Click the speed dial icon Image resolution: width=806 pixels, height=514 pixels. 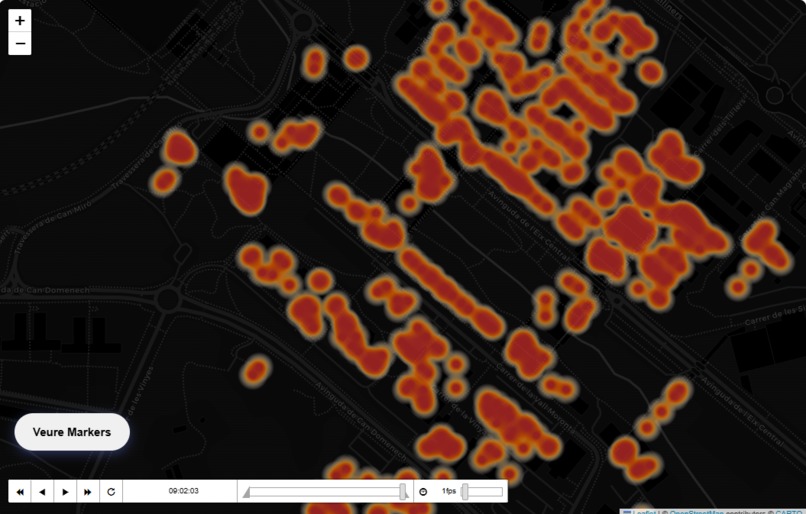pos(423,492)
